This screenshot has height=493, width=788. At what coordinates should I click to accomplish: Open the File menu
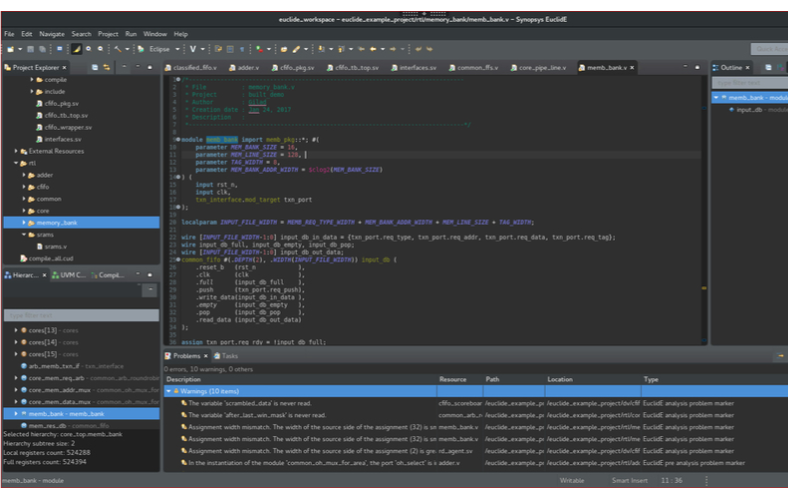[9, 34]
